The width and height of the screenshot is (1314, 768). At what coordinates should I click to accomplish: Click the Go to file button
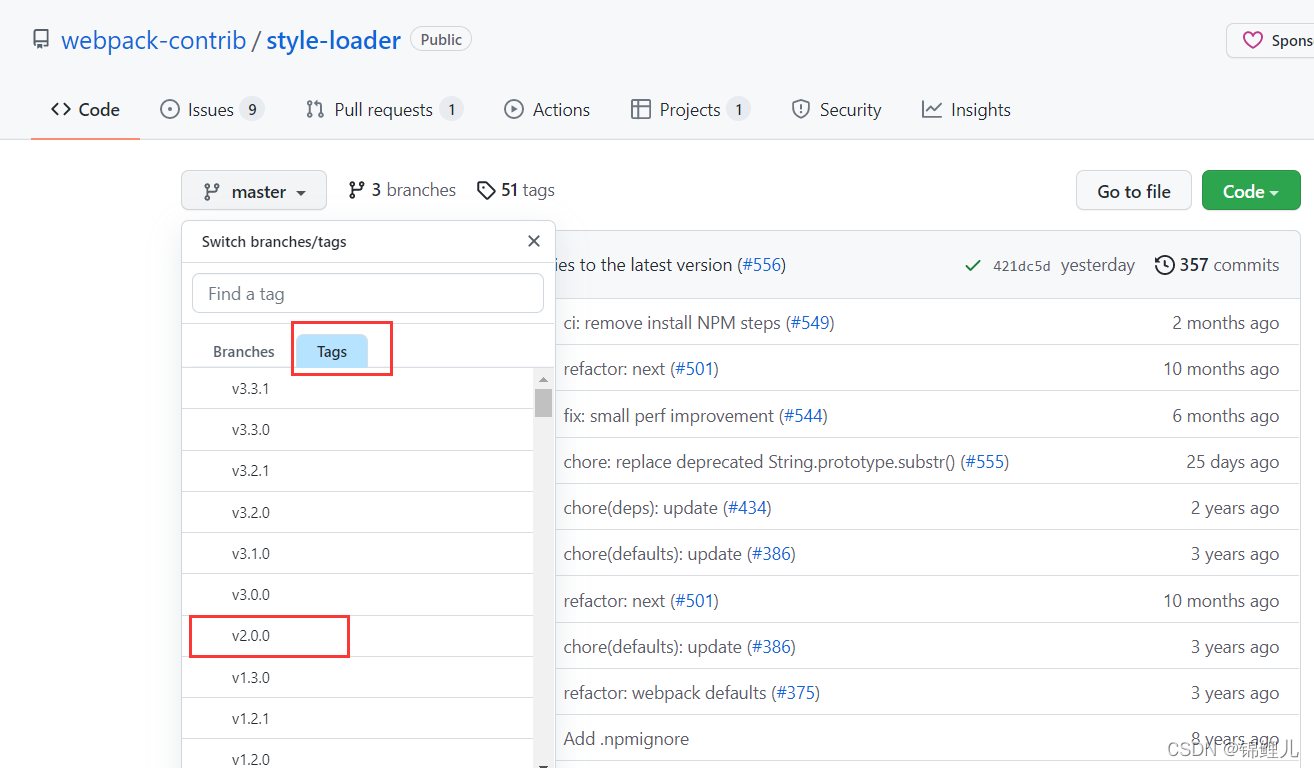point(1134,191)
